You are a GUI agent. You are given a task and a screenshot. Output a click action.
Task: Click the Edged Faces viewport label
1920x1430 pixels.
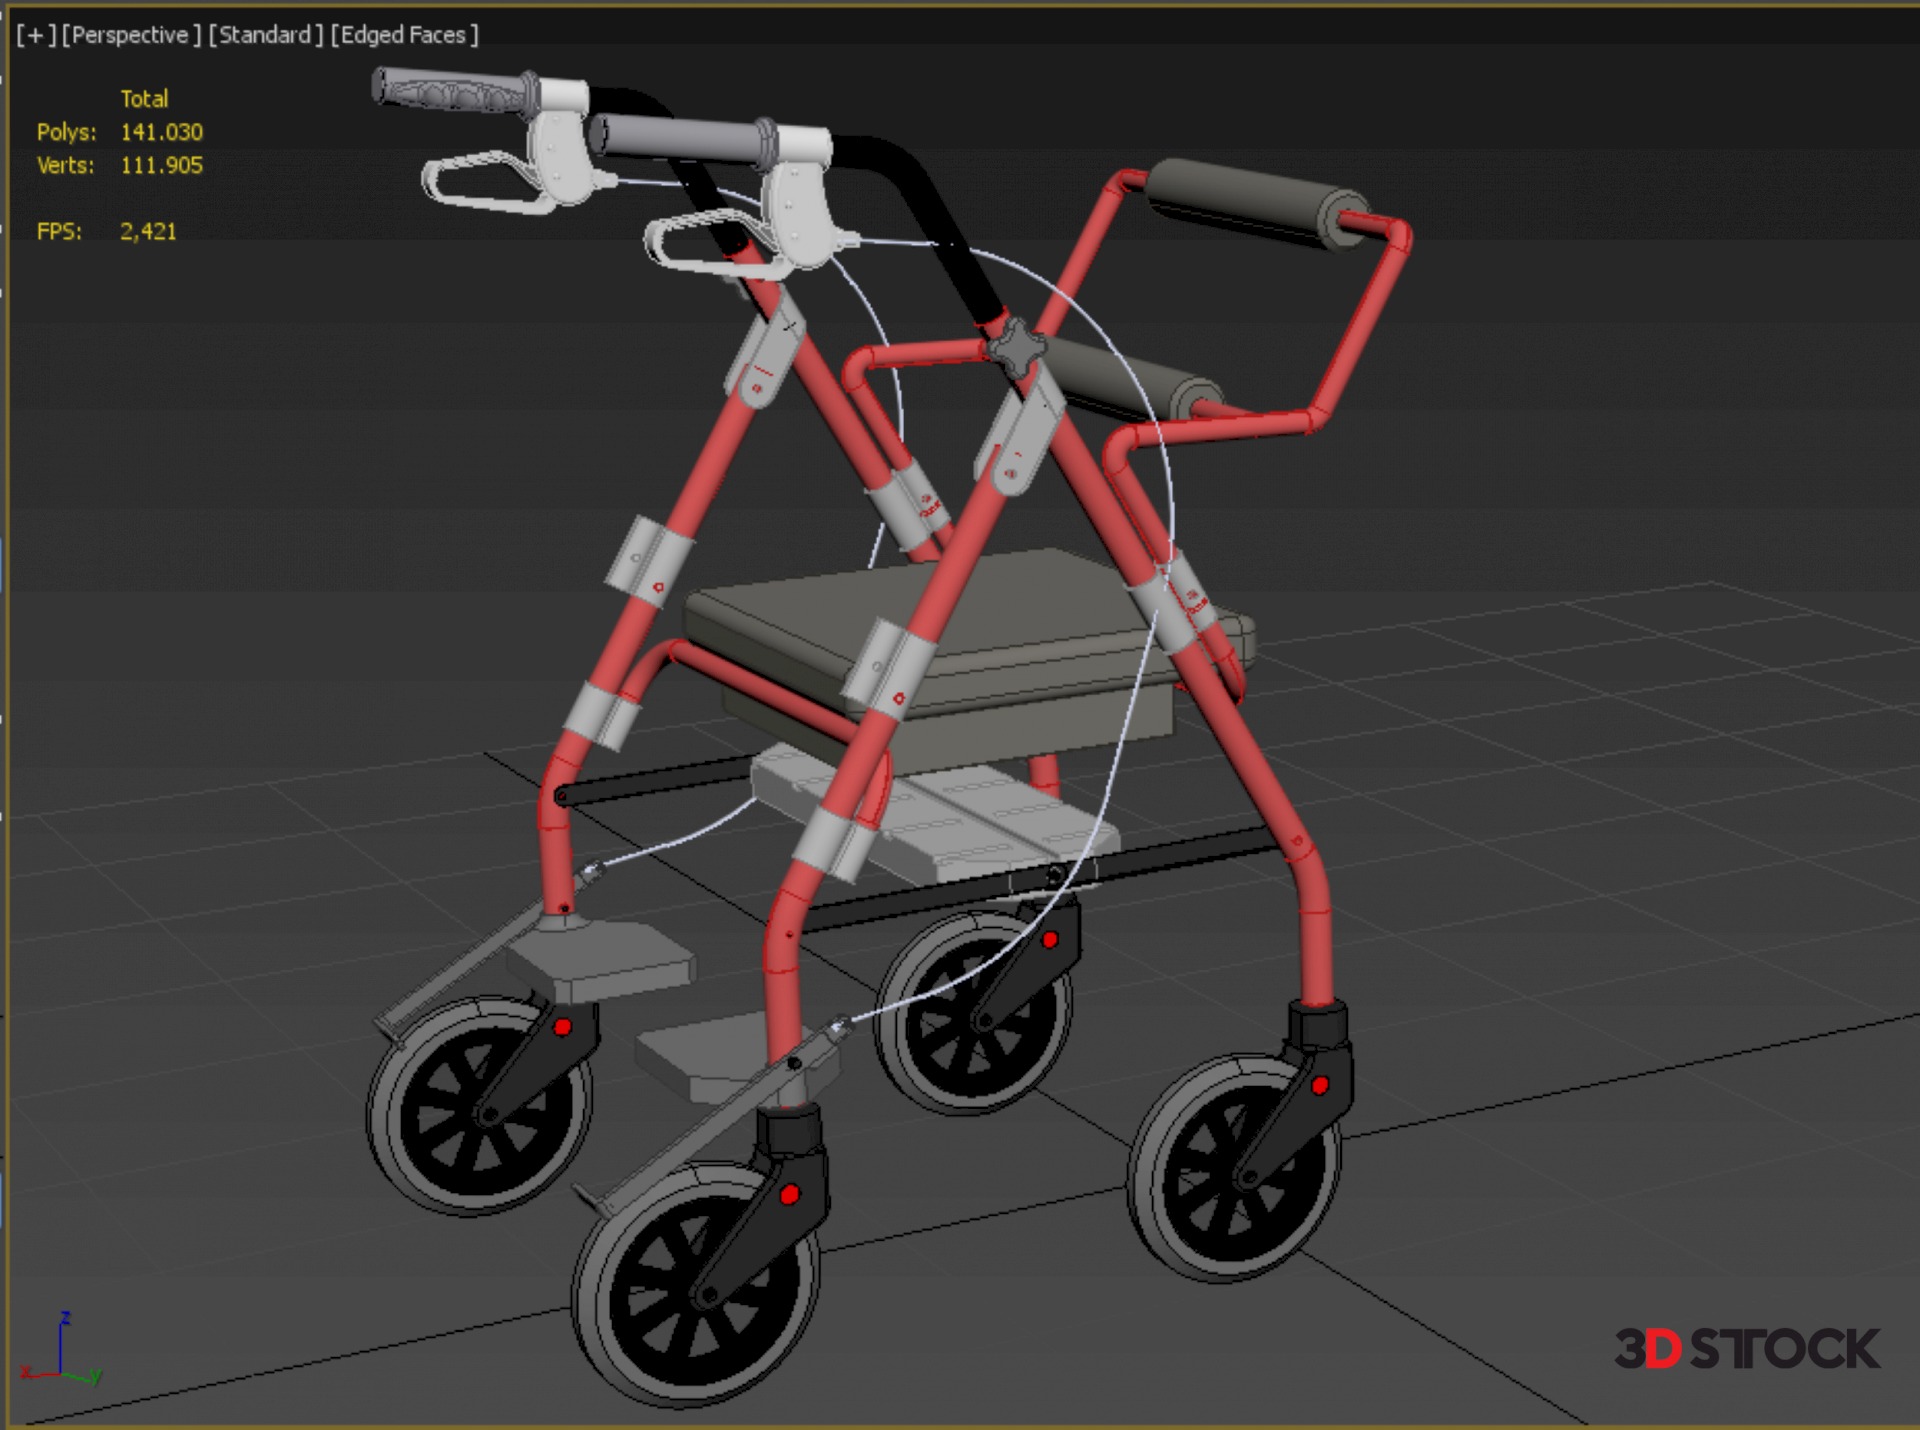404,35
